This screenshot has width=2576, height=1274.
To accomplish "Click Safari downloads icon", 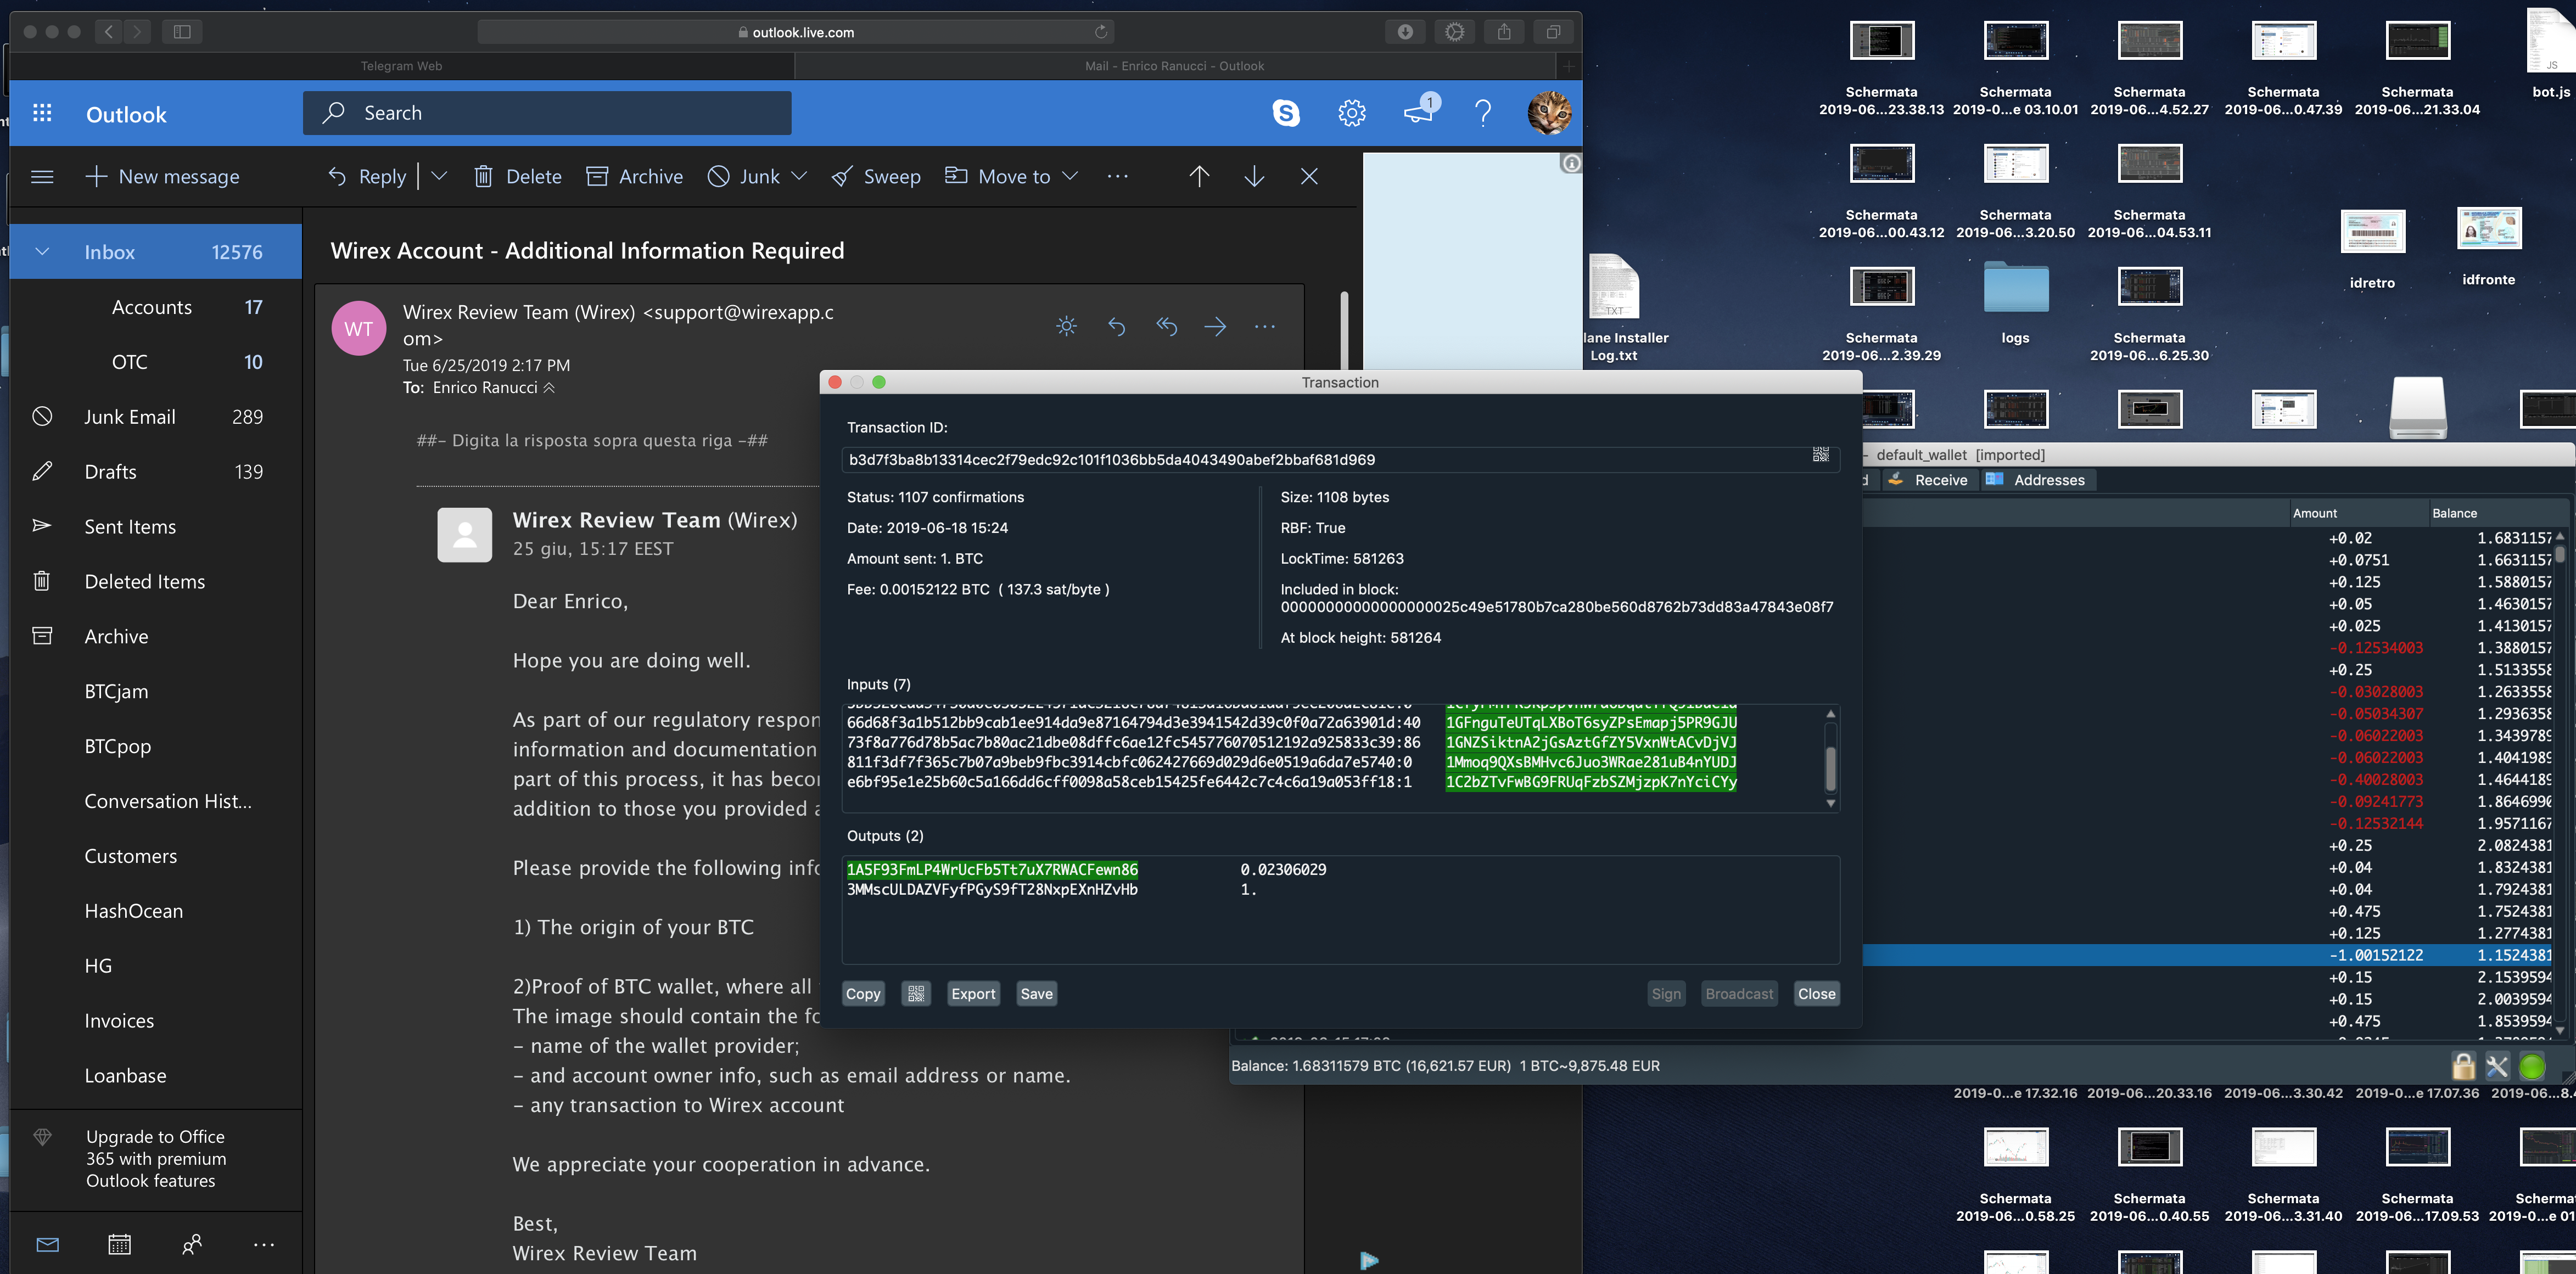I will [x=1405, y=32].
